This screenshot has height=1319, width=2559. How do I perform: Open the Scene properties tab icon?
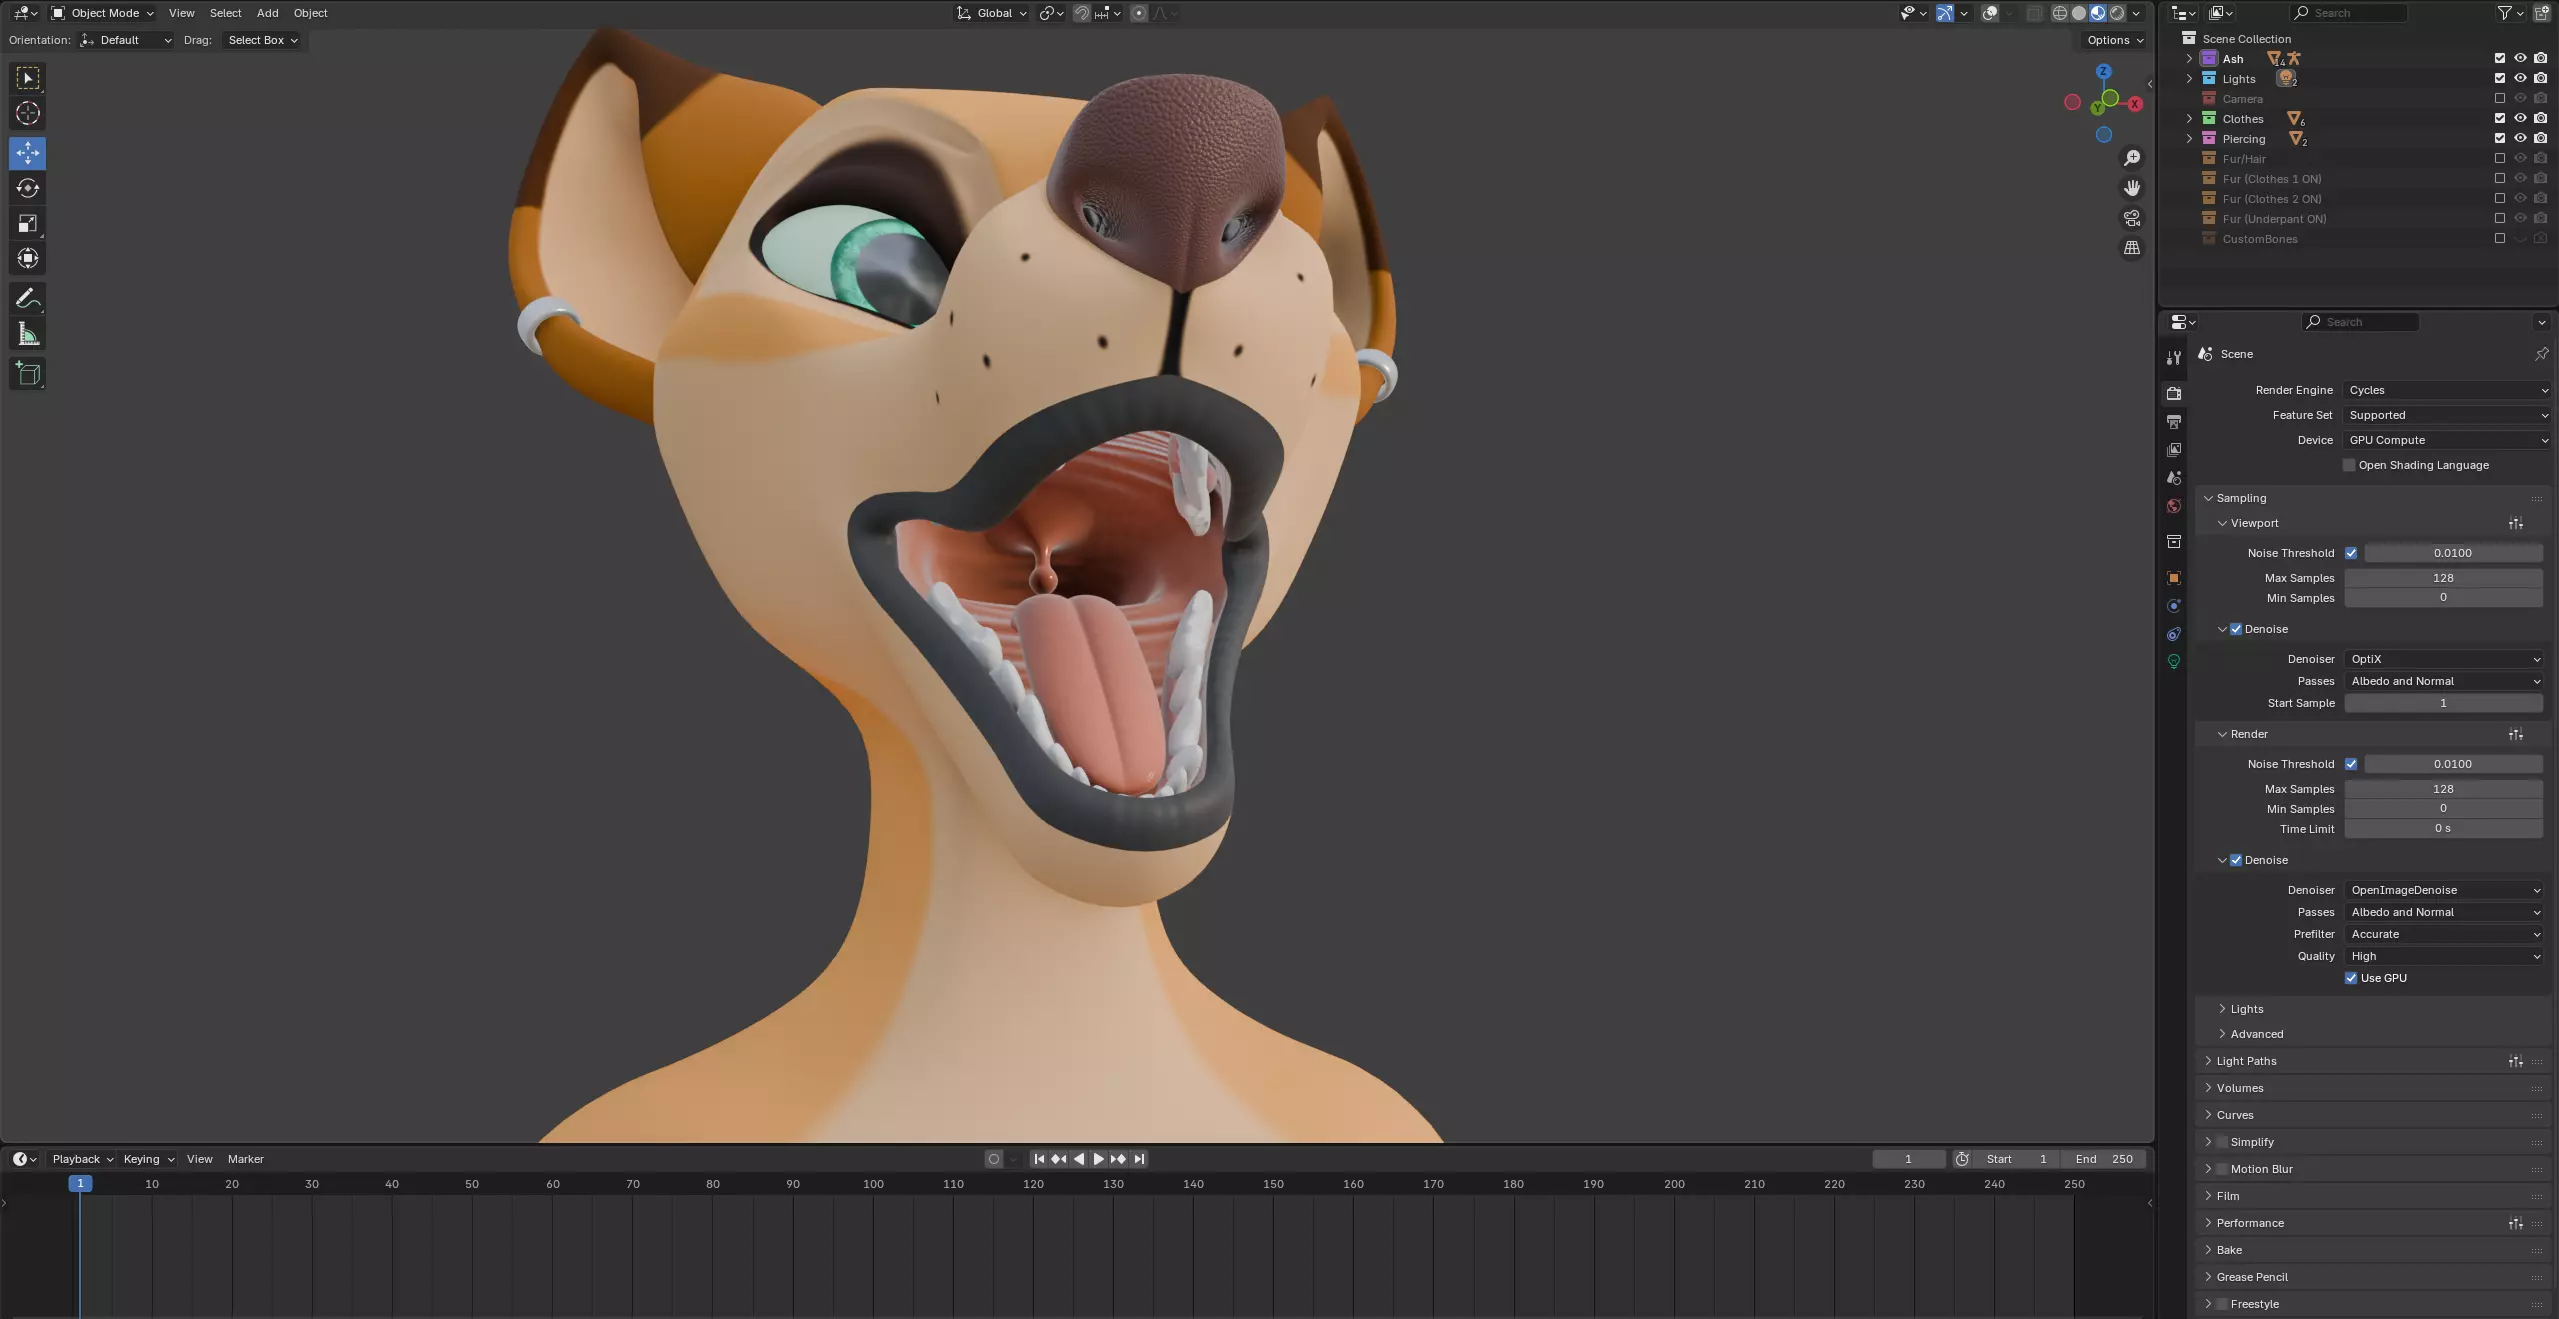click(2174, 478)
